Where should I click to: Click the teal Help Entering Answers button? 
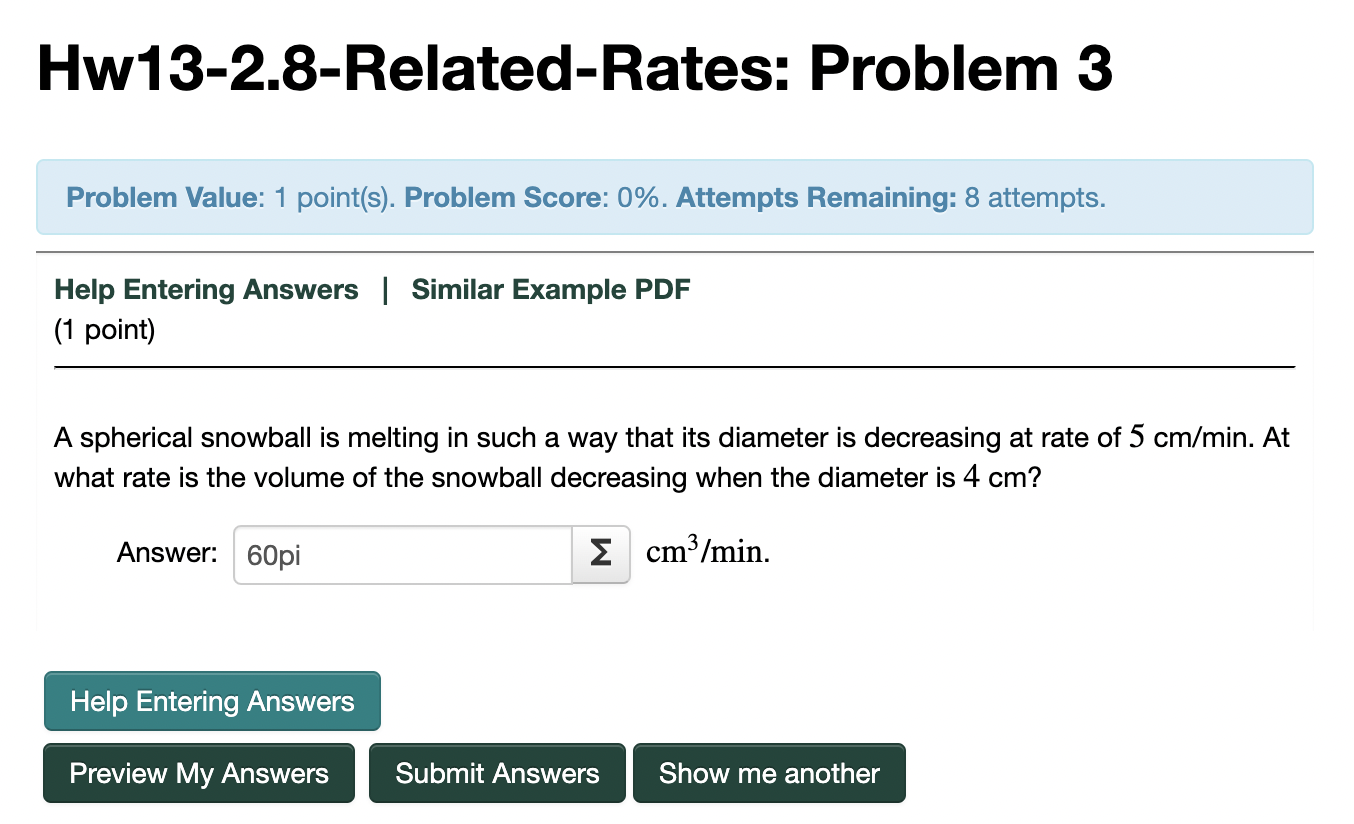pyautogui.click(x=211, y=701)
